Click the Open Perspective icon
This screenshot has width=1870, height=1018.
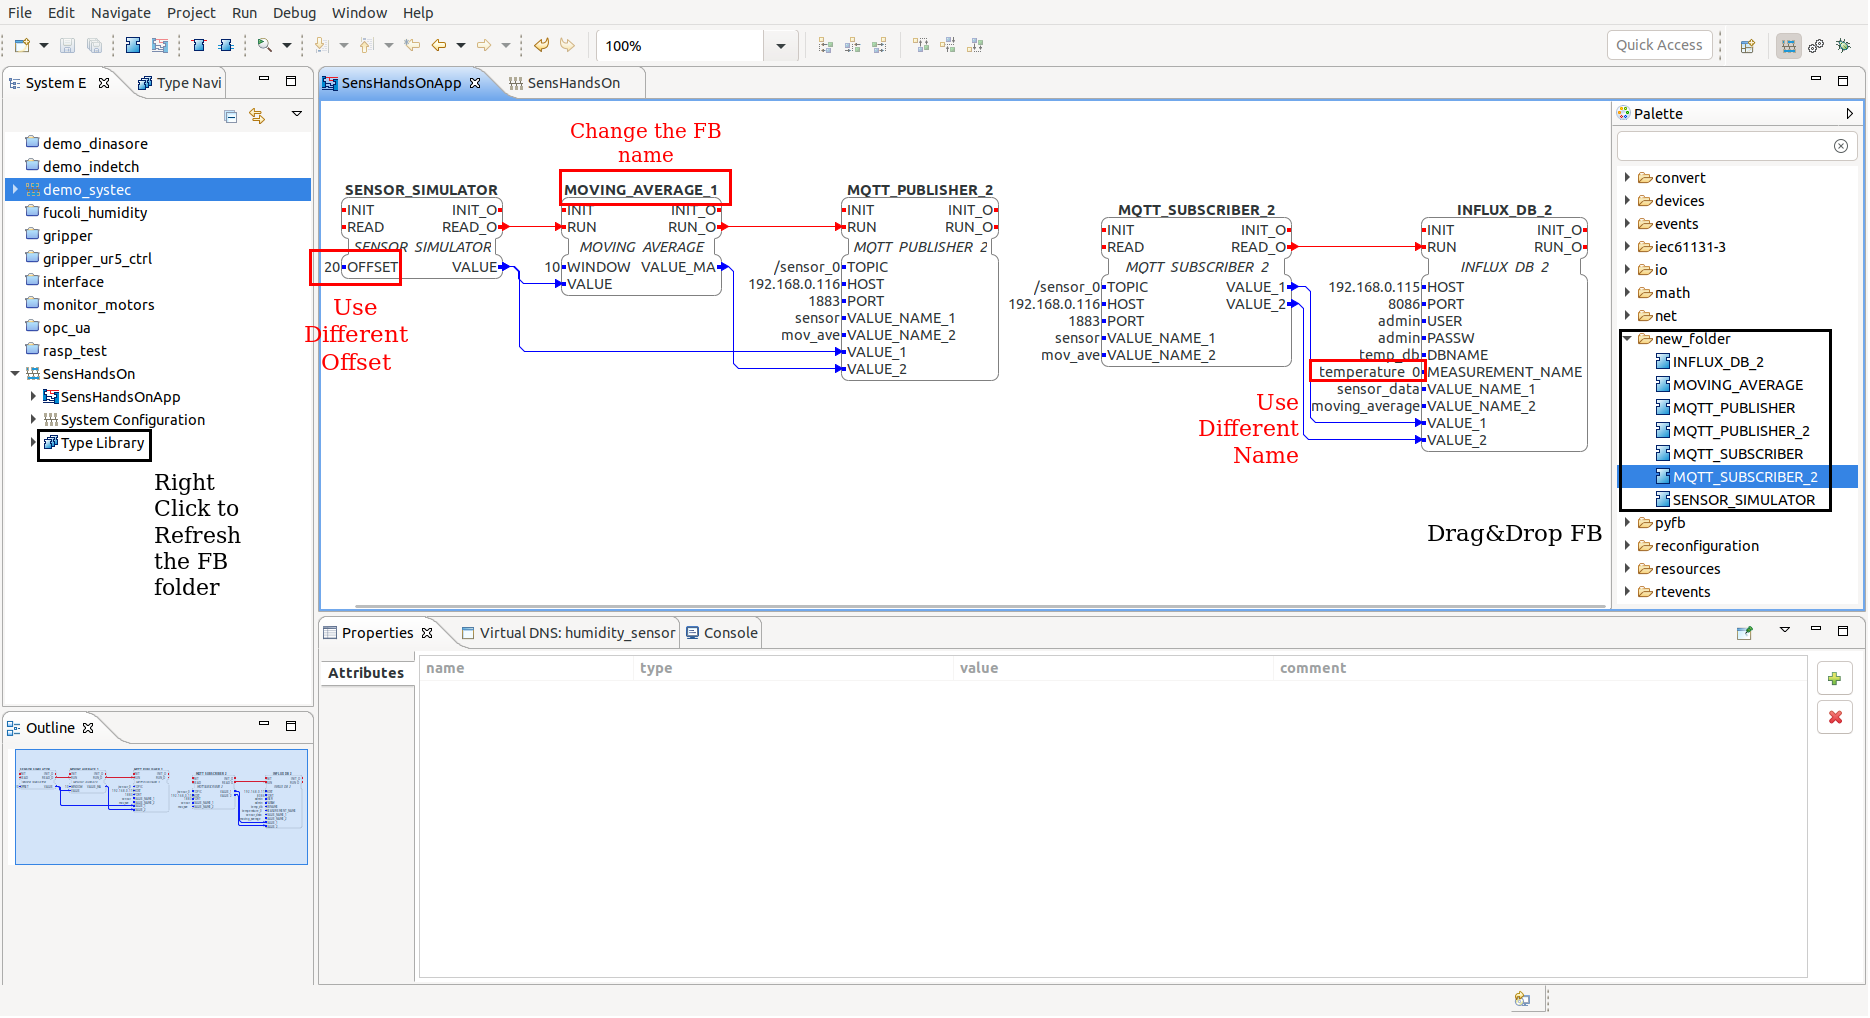pos(1747,46)
